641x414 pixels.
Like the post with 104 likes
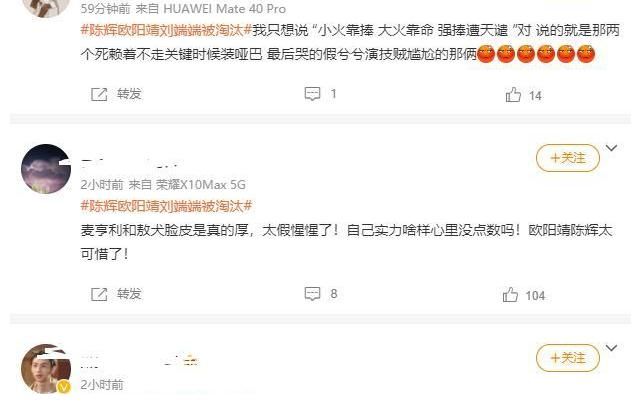pyautogui.click(x=510, y=295)
